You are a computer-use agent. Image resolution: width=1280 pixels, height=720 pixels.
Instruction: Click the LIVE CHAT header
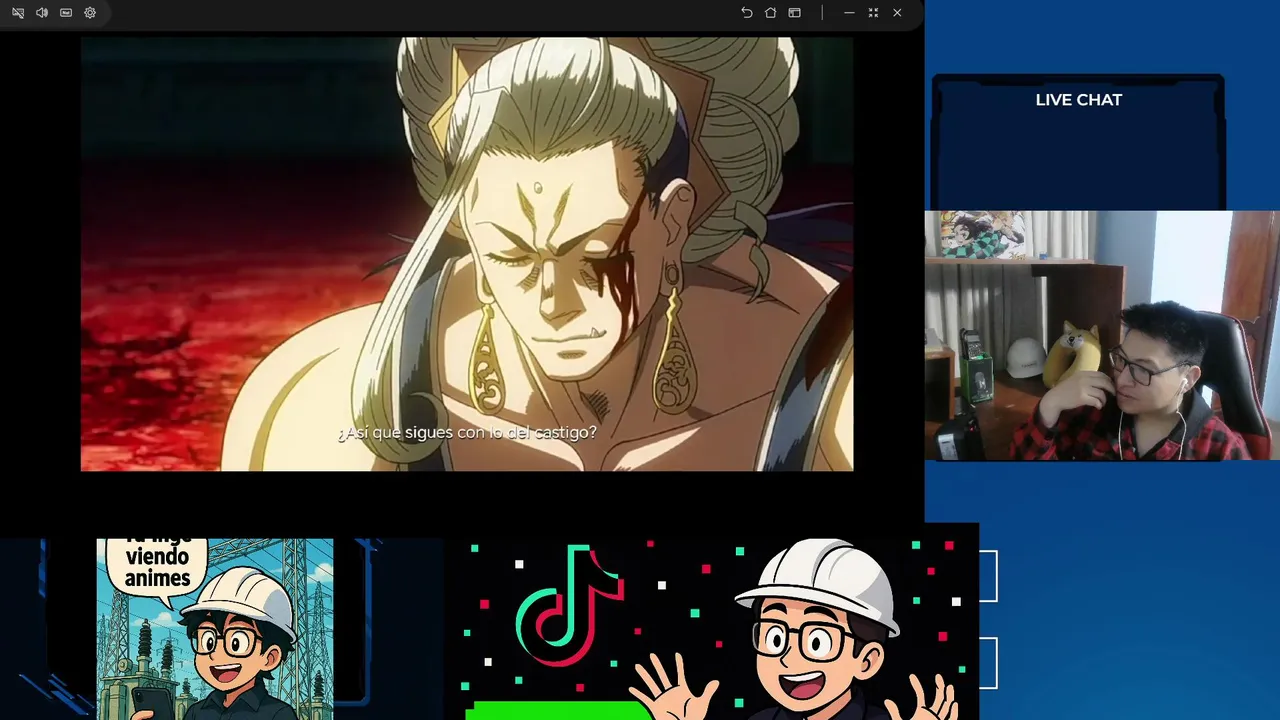pyautogui.click(x=1078, y=100)
